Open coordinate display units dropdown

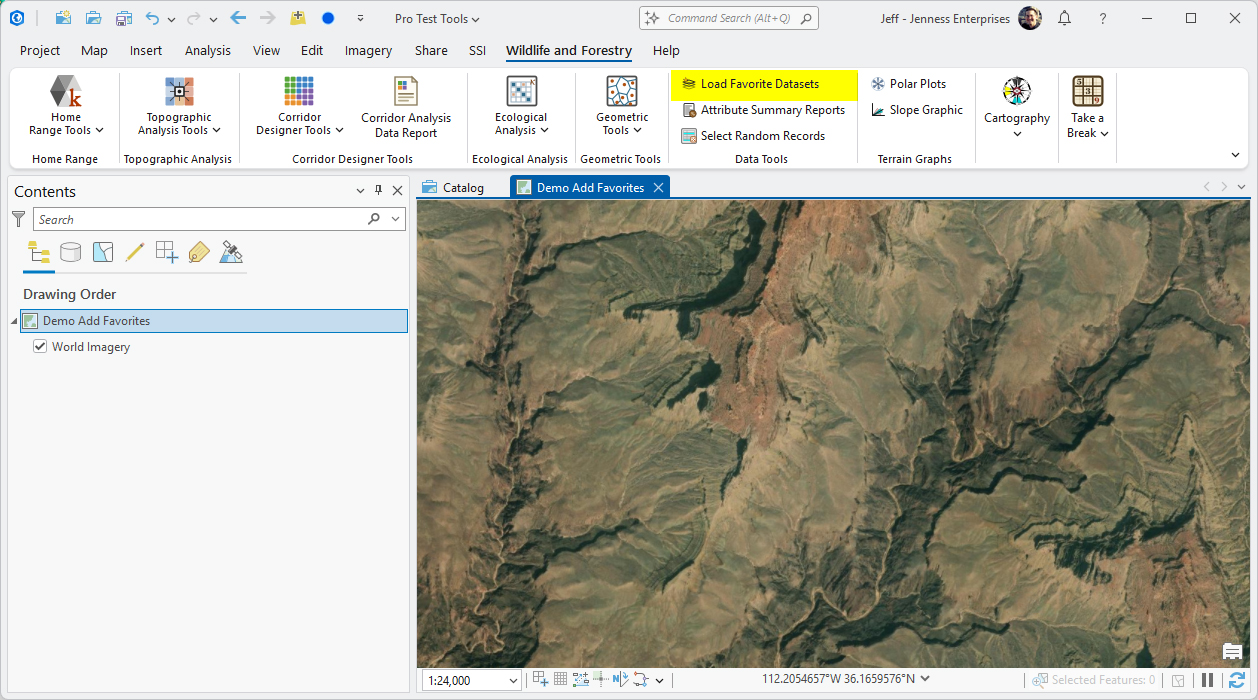coord(925,679)
